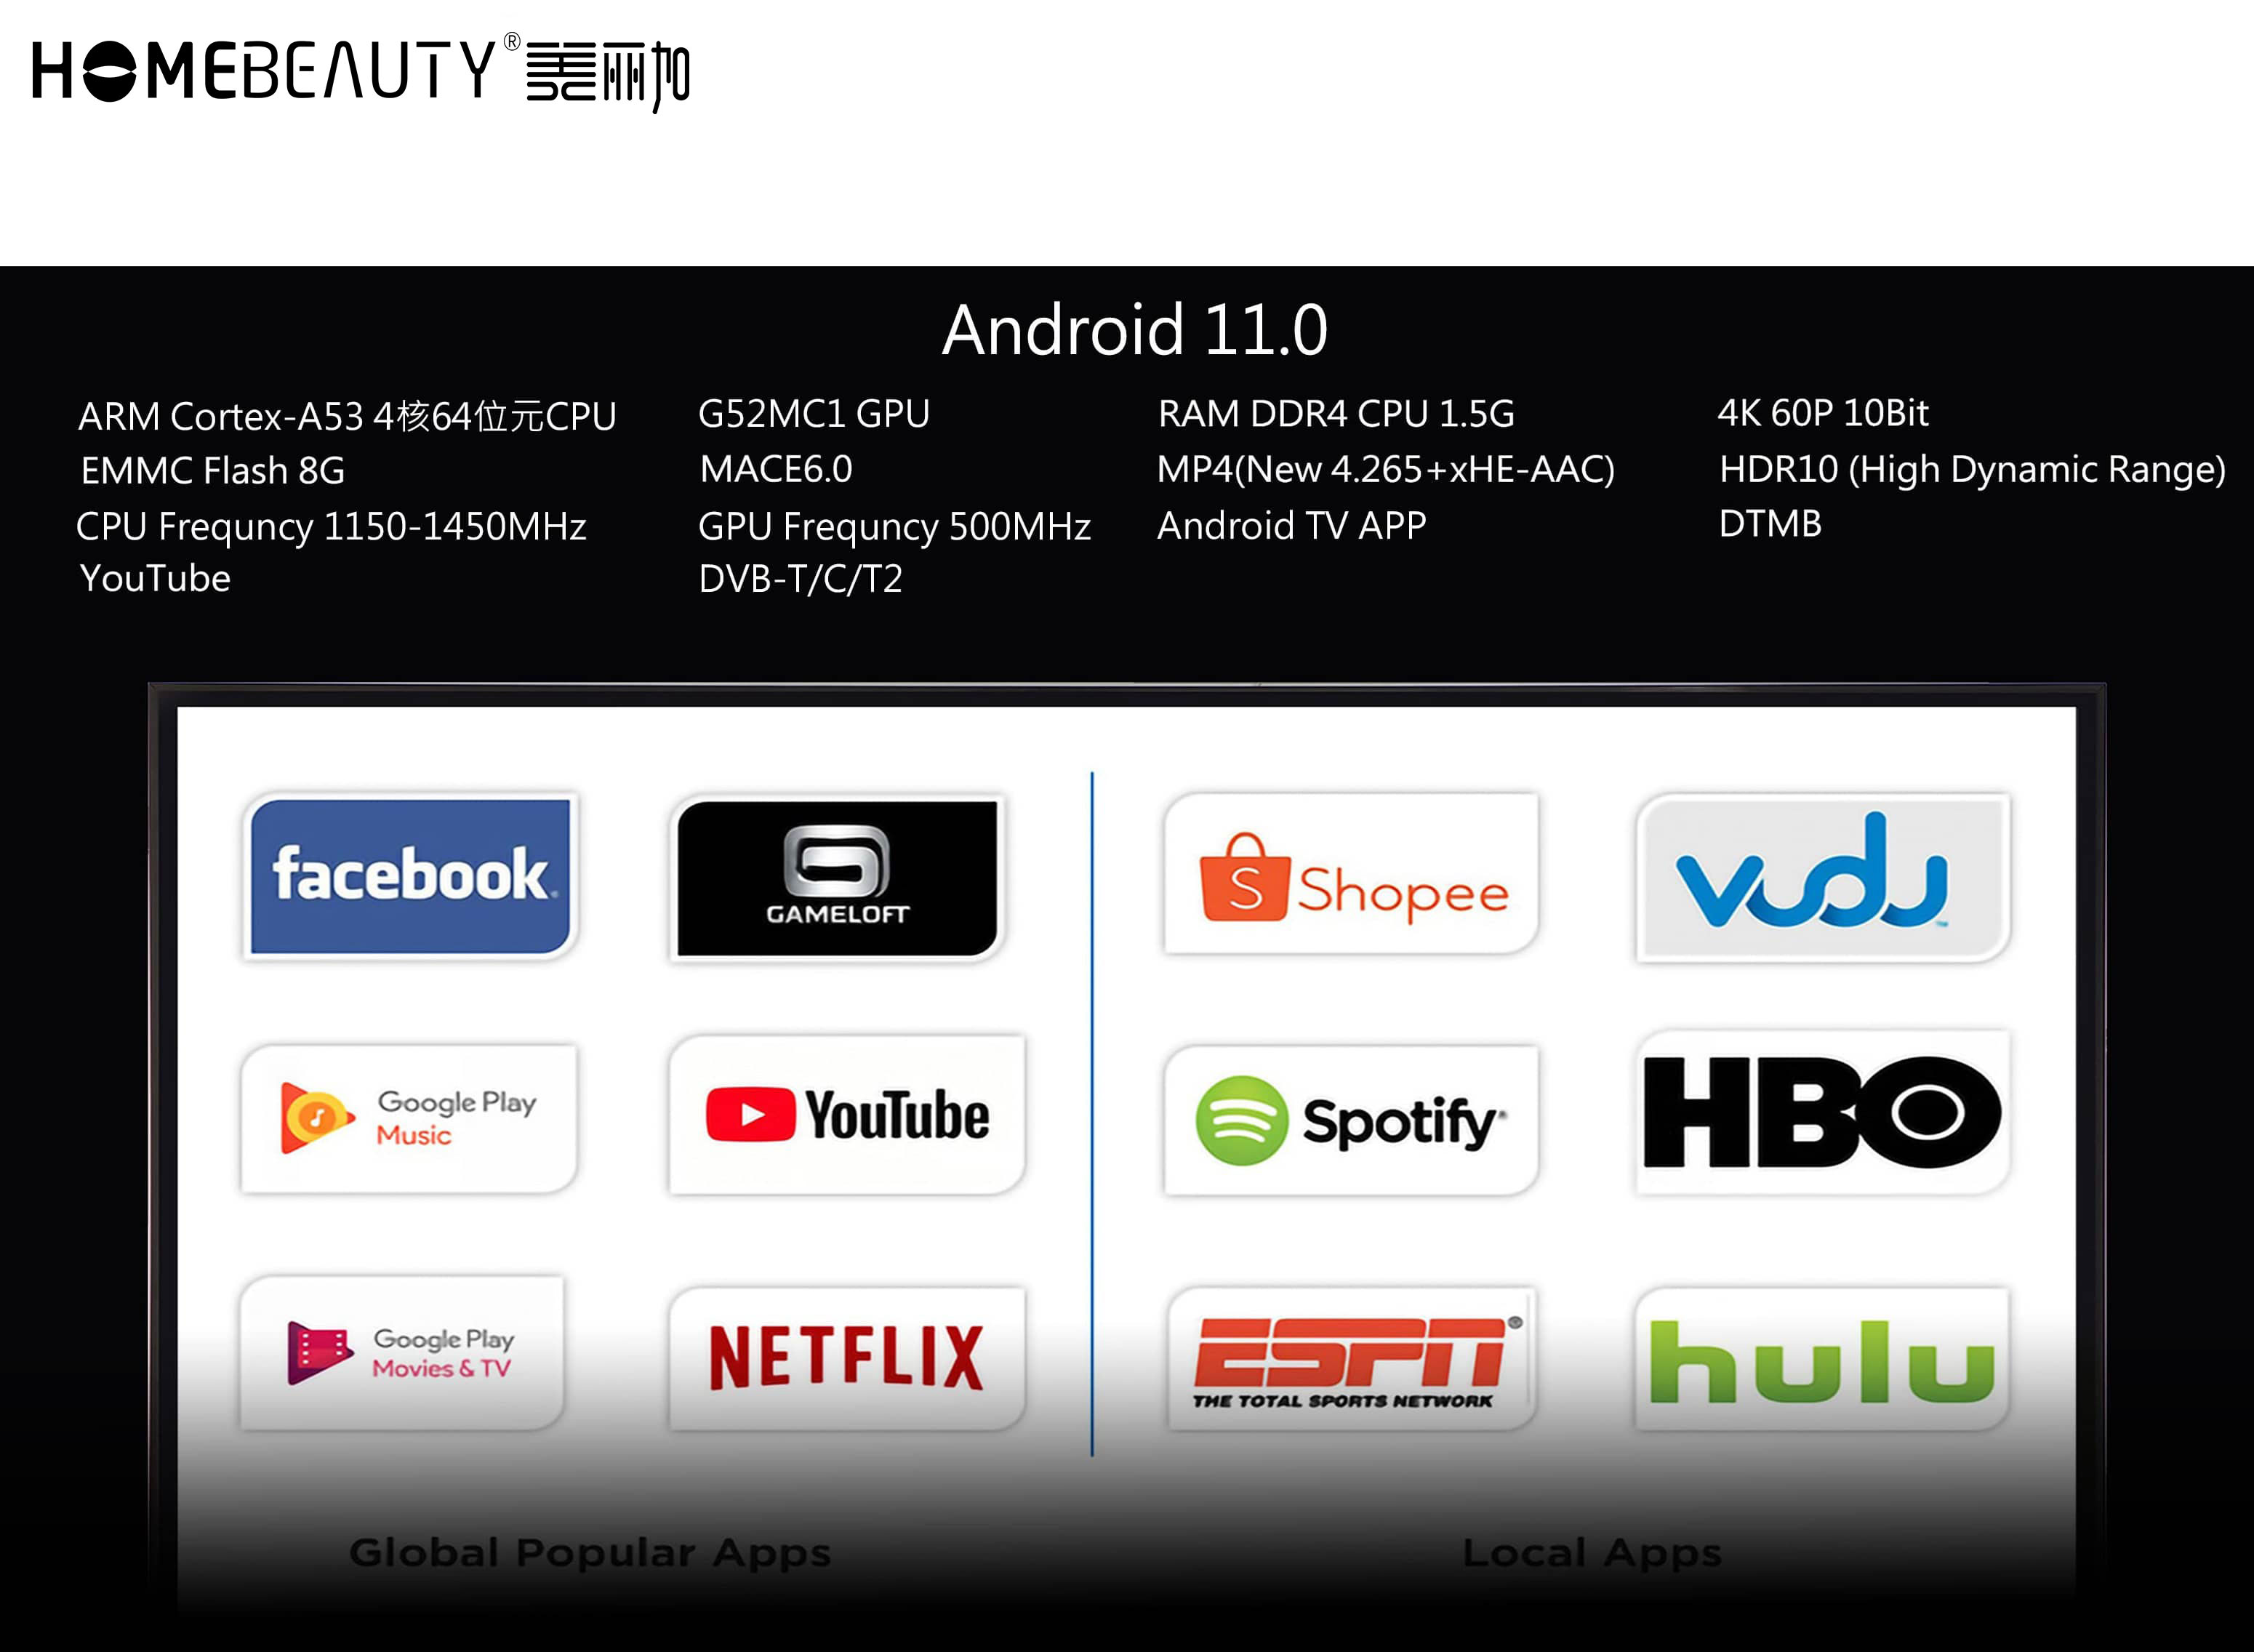Screen dimensions: 2254x1652
Task: Click the DTMB spec text
Action: click(x=1770, y=524)
